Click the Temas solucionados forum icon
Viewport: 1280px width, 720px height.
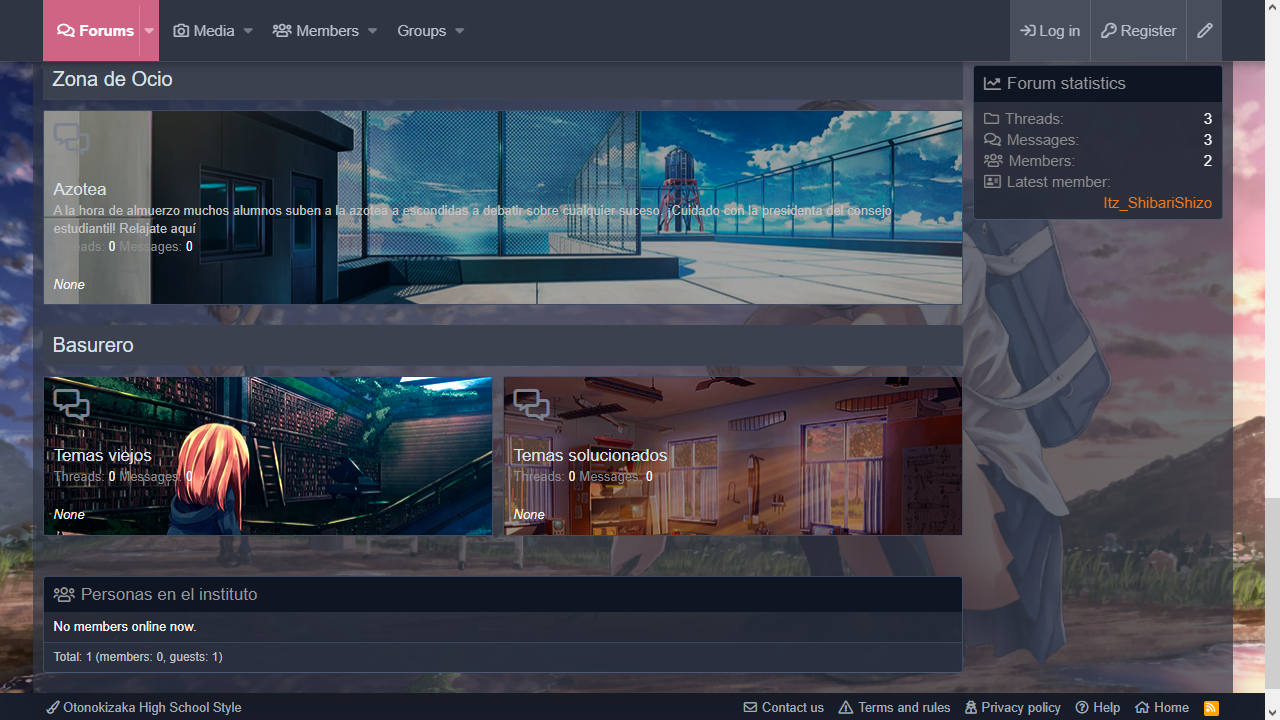531,404
